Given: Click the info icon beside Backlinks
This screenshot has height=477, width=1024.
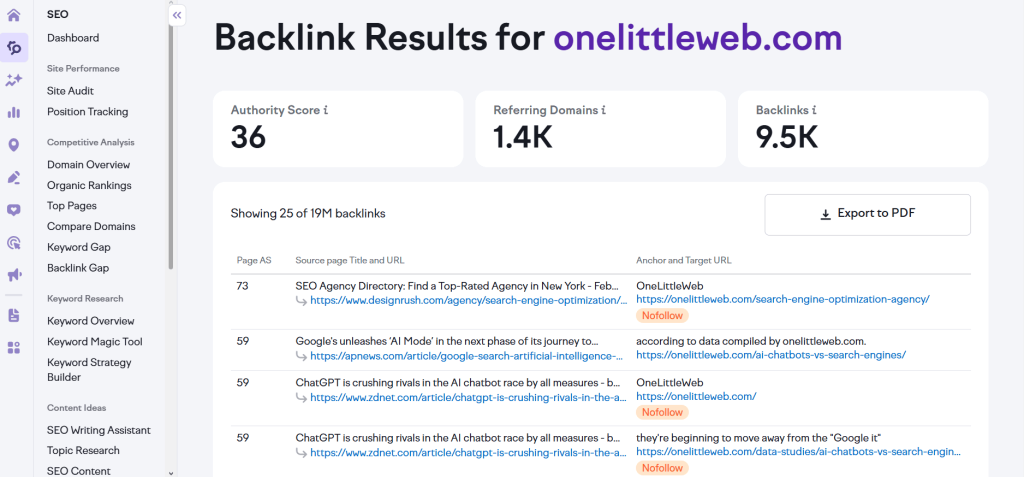Looking at the screenshot, I should 815,110.
